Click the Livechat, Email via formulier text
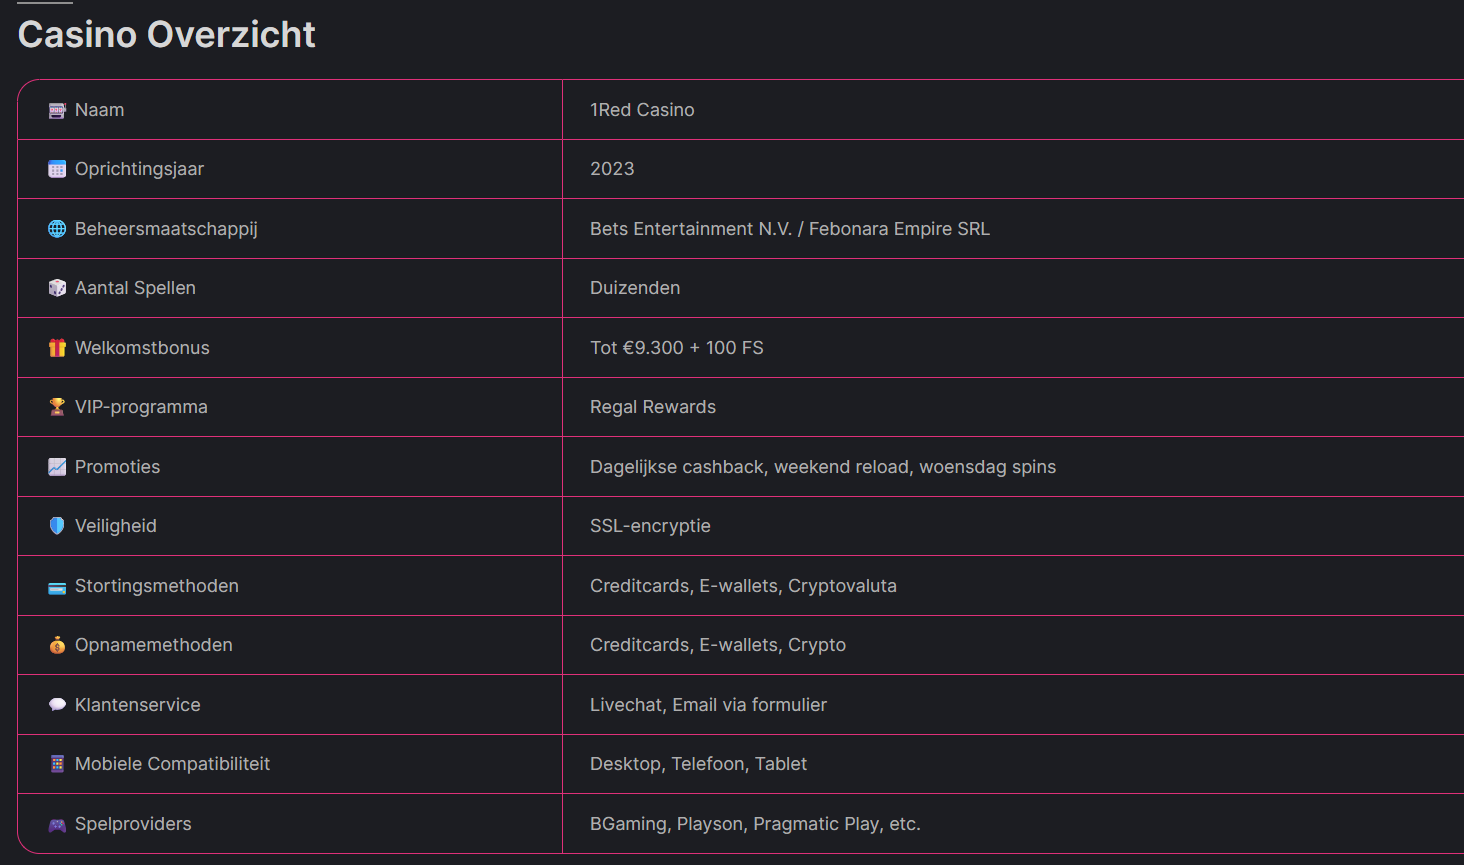Viewport: 1464px width, 865px height. point(708,705)
